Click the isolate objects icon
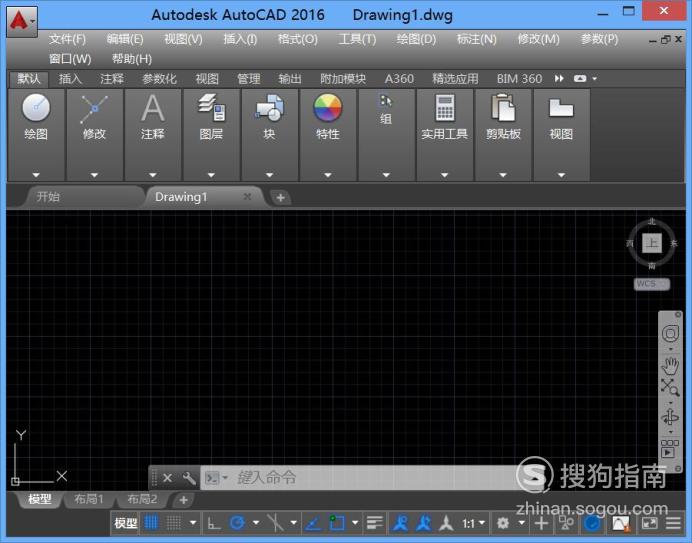692x543 pixels. 566,524
